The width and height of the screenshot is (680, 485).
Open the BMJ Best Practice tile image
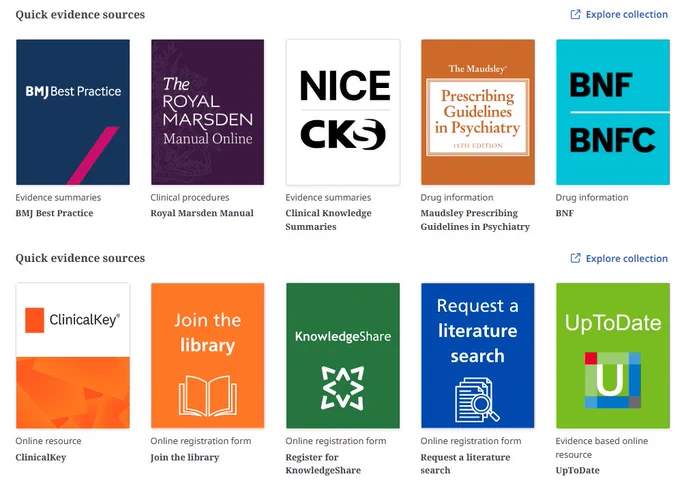tap(73, 112)
